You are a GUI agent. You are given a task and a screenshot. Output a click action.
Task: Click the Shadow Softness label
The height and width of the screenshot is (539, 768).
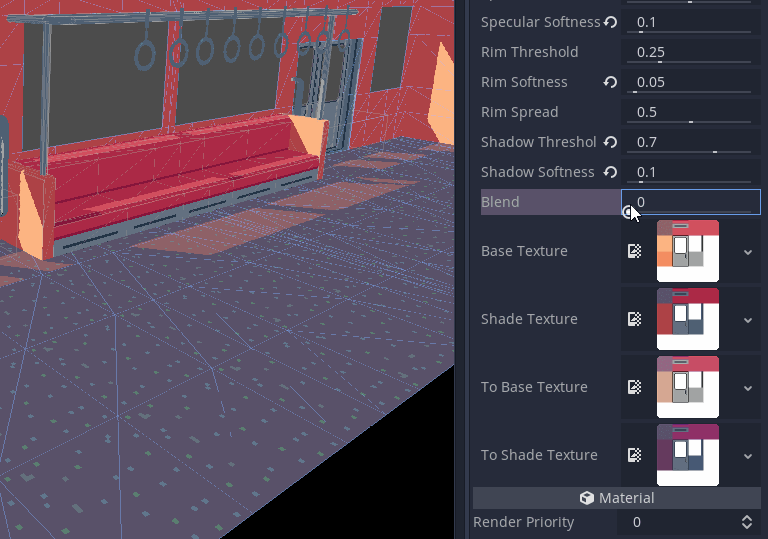(x=537, y=172)
